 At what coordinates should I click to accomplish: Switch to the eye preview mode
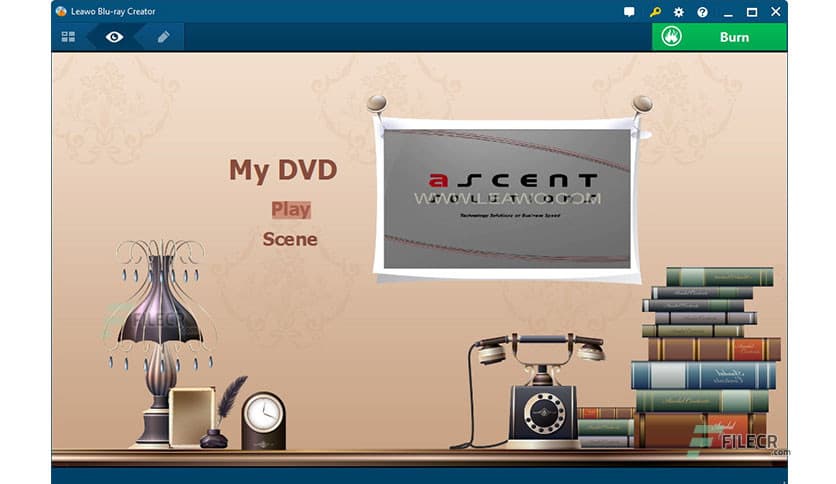coord(114,37)
